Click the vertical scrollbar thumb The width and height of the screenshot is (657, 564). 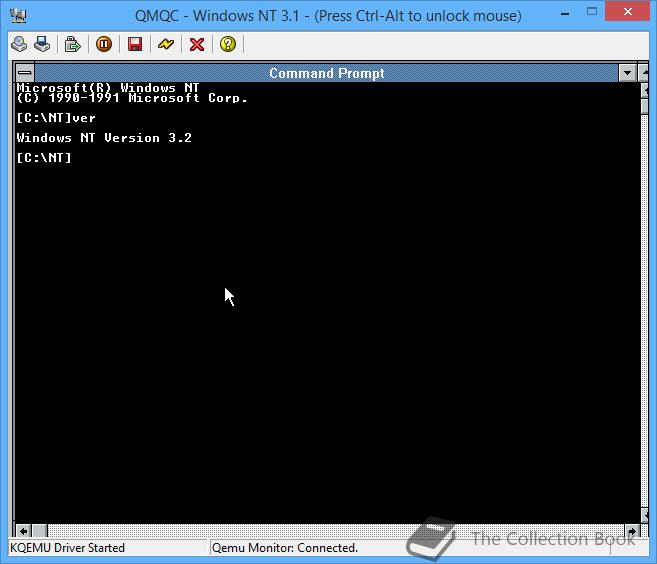coord(645,106)
